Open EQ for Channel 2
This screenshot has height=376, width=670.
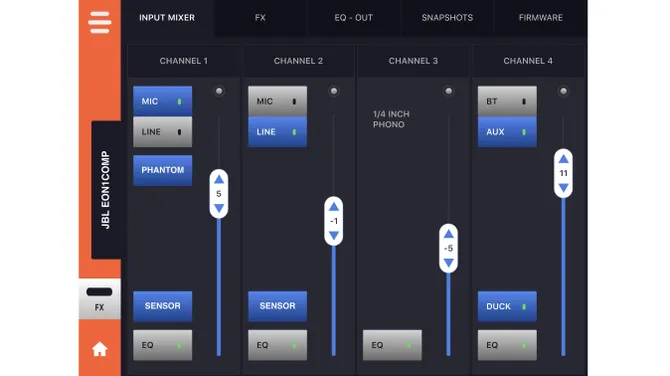click(277, 345)
